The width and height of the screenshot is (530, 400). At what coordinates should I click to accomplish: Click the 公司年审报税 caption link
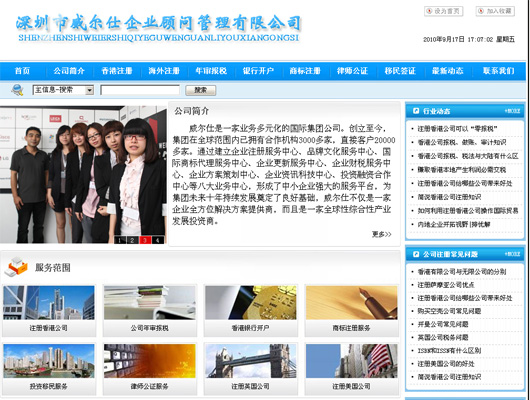149,328
